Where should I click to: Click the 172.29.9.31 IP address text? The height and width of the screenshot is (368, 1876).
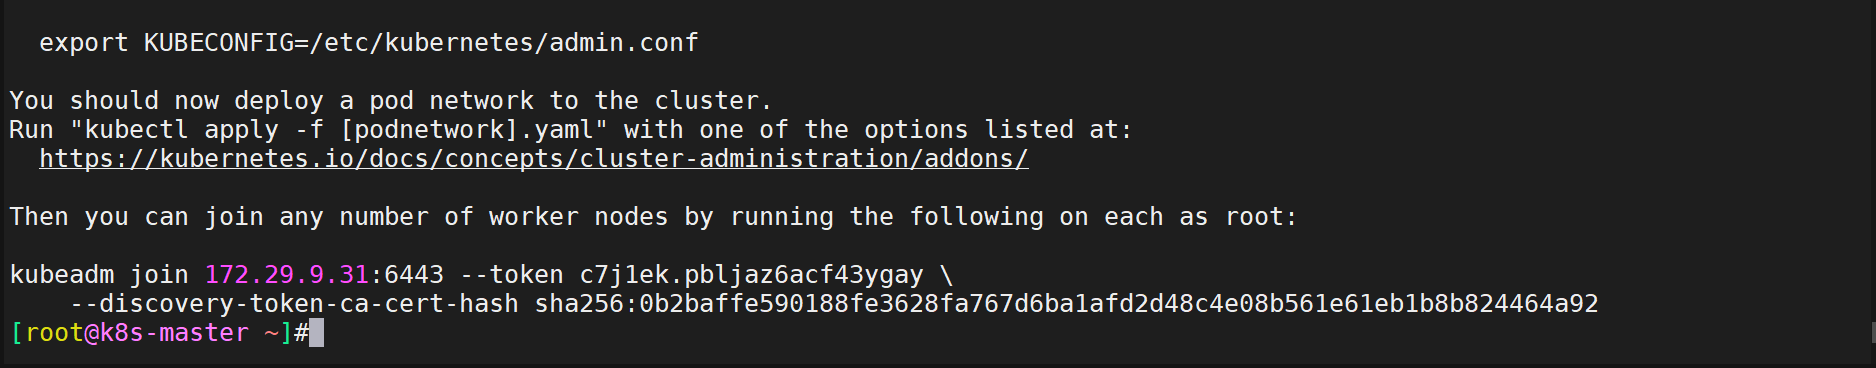(286, 275)
